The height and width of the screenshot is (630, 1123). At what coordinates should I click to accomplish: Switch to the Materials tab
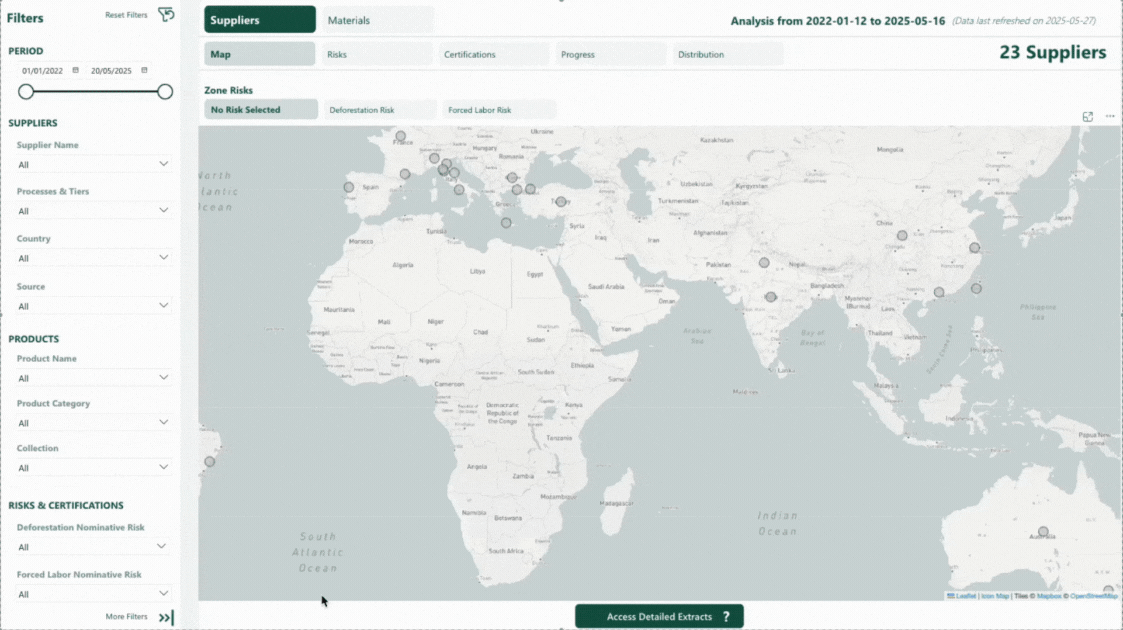pos(377,20)
